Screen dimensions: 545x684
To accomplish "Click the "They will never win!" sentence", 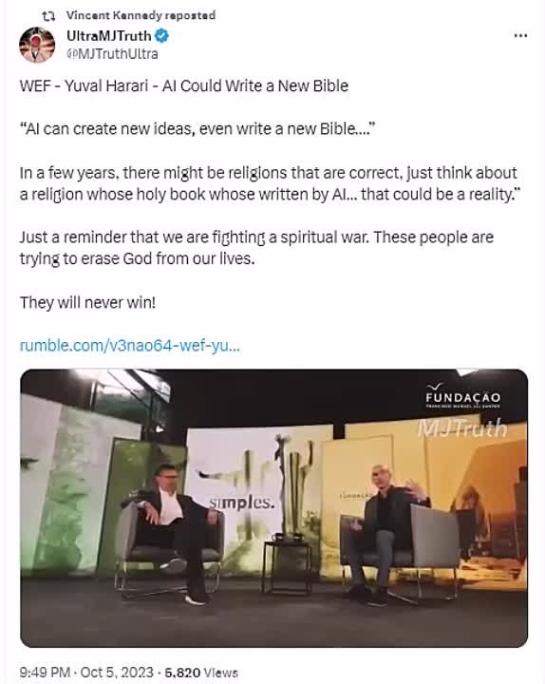I will pyautogui.click(x=88, y=302).
